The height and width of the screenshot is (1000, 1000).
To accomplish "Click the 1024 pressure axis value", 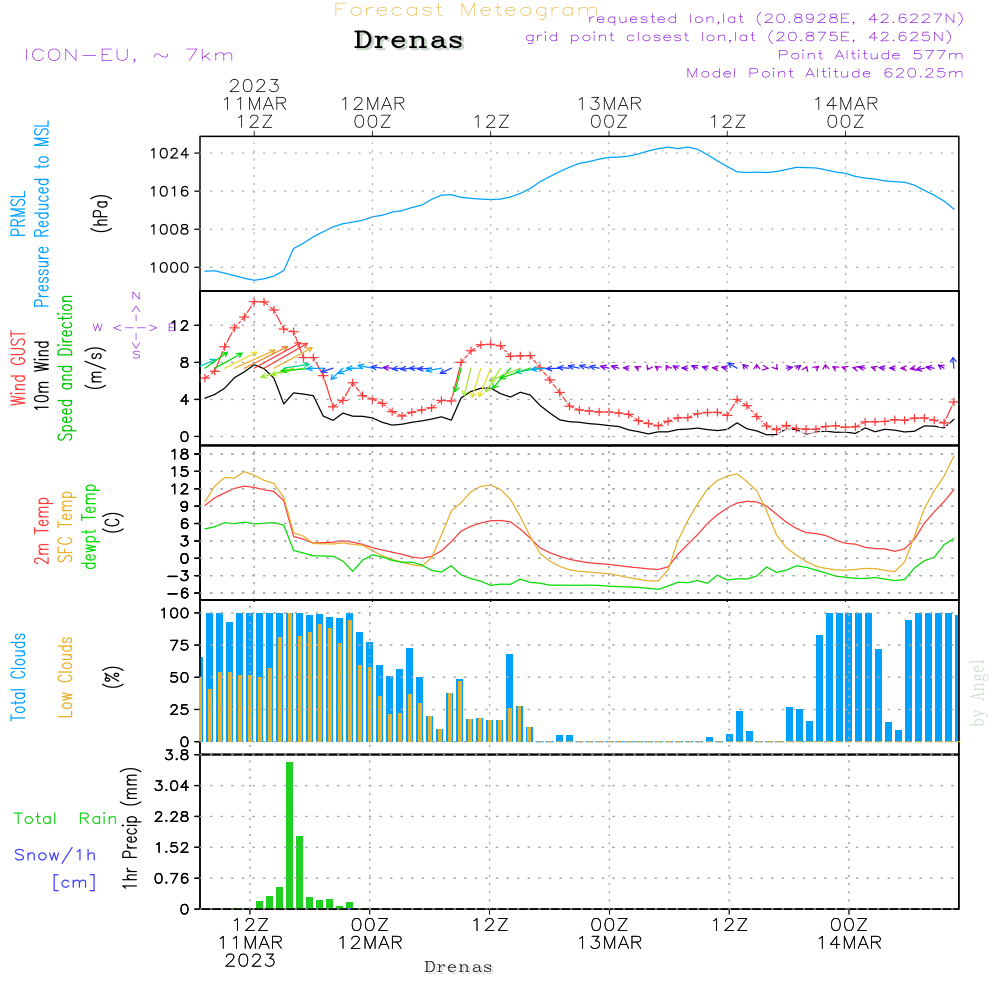I will coord(170,153).
